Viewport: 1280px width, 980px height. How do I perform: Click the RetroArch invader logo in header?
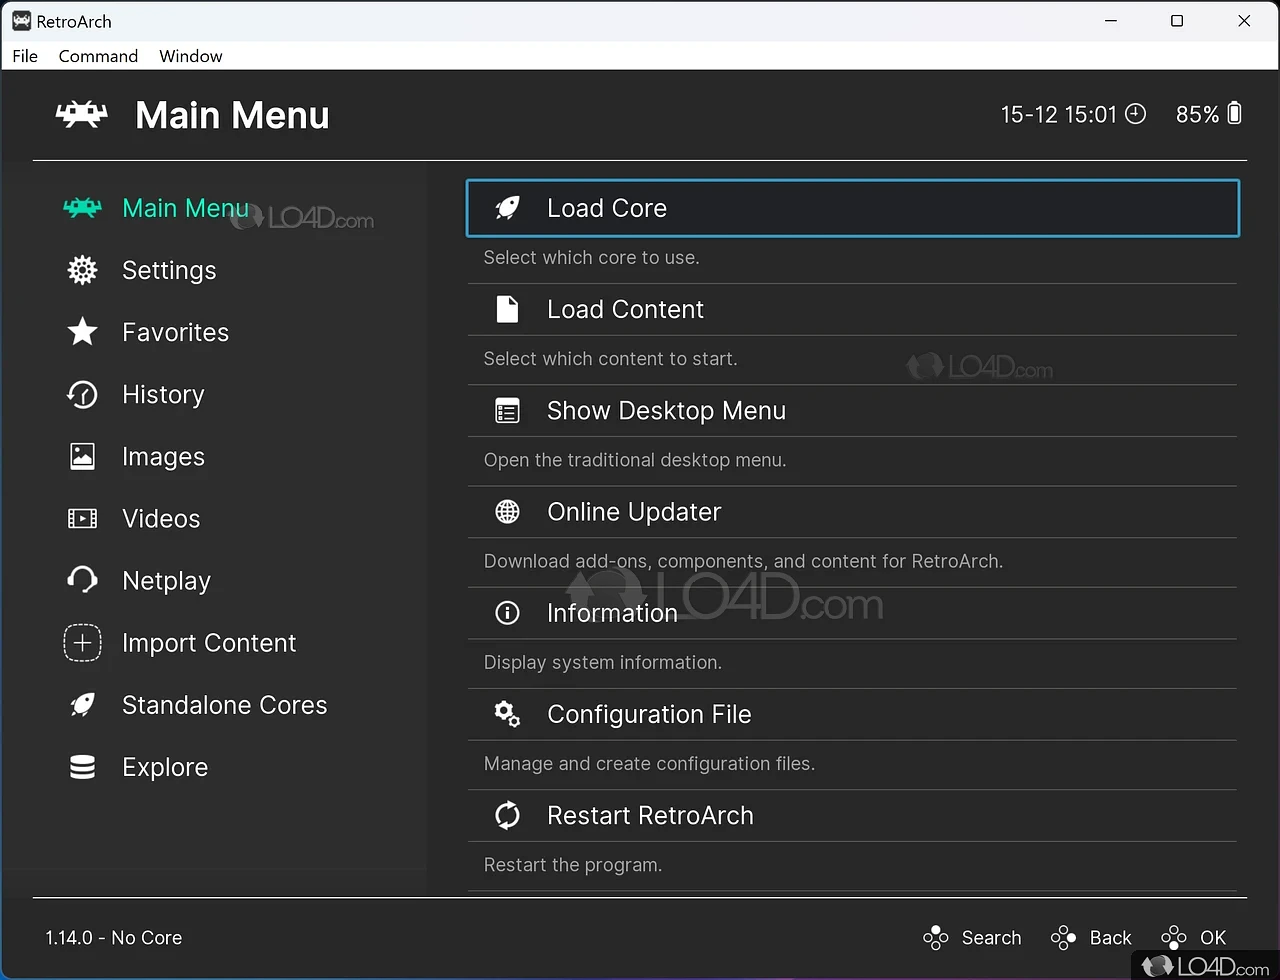[x=81, y=116]
